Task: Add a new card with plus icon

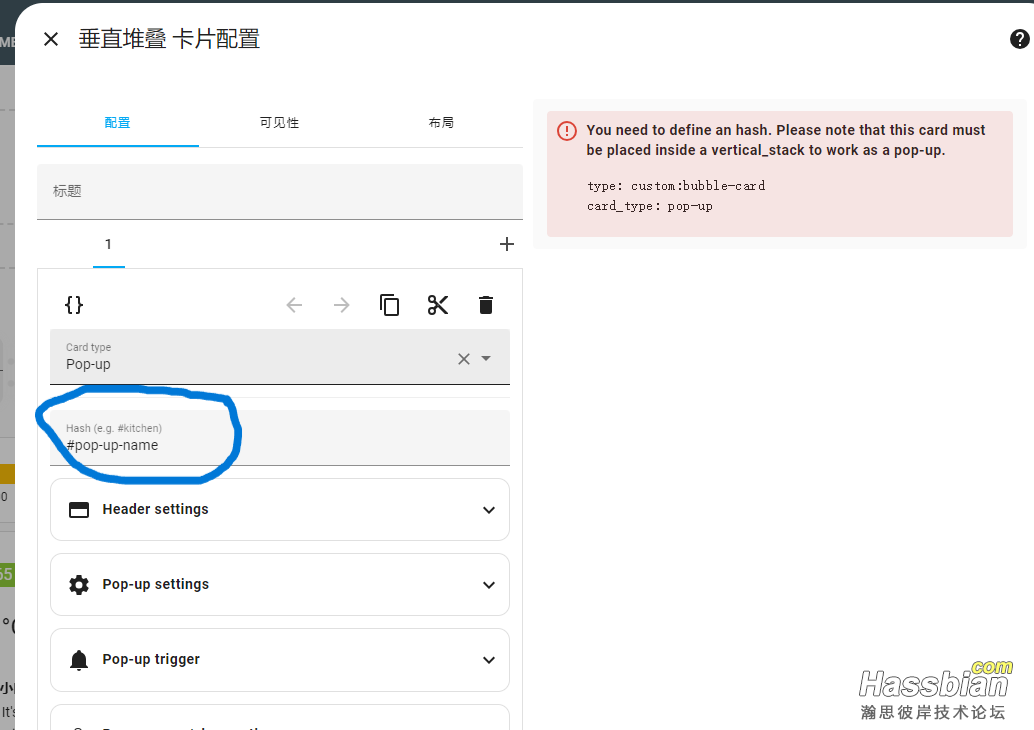Action: [506, 244]
